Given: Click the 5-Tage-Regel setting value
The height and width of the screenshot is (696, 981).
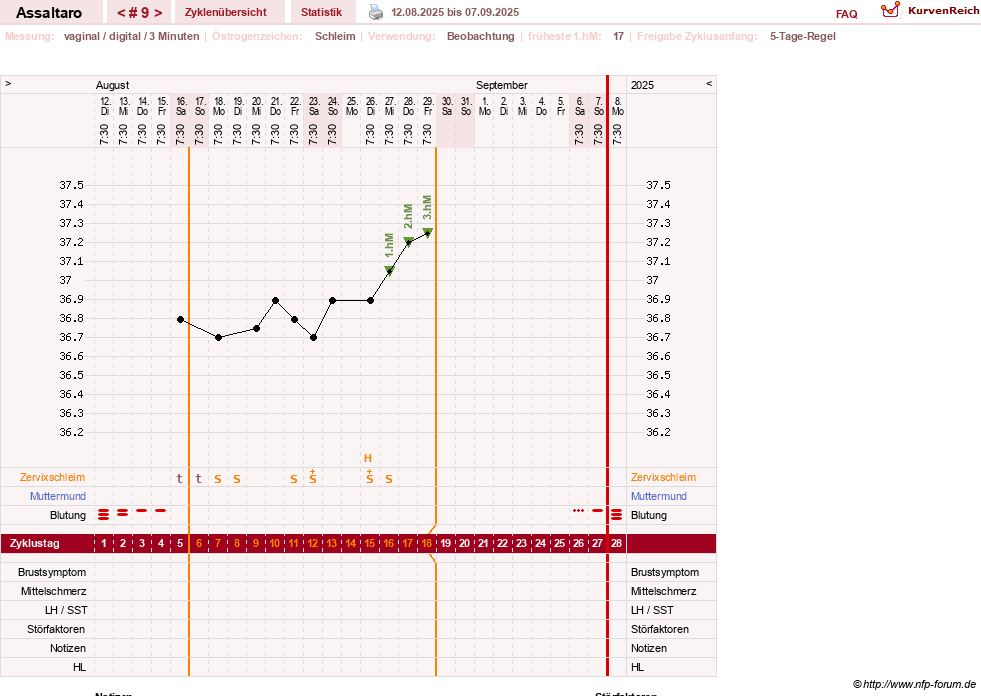Looking at the screenshot, I should 803,36.
